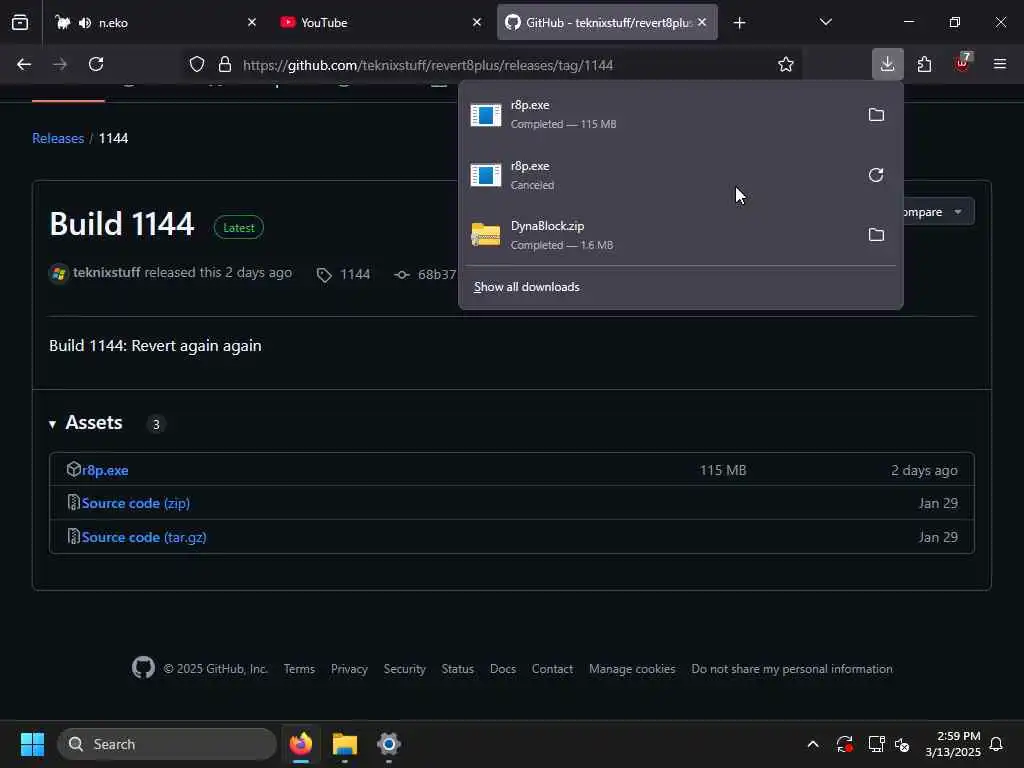The height and width of the screenshot is (768, 1024).
Task: Click the teknixstuff avatar image
Action: (x=59, y=273)
